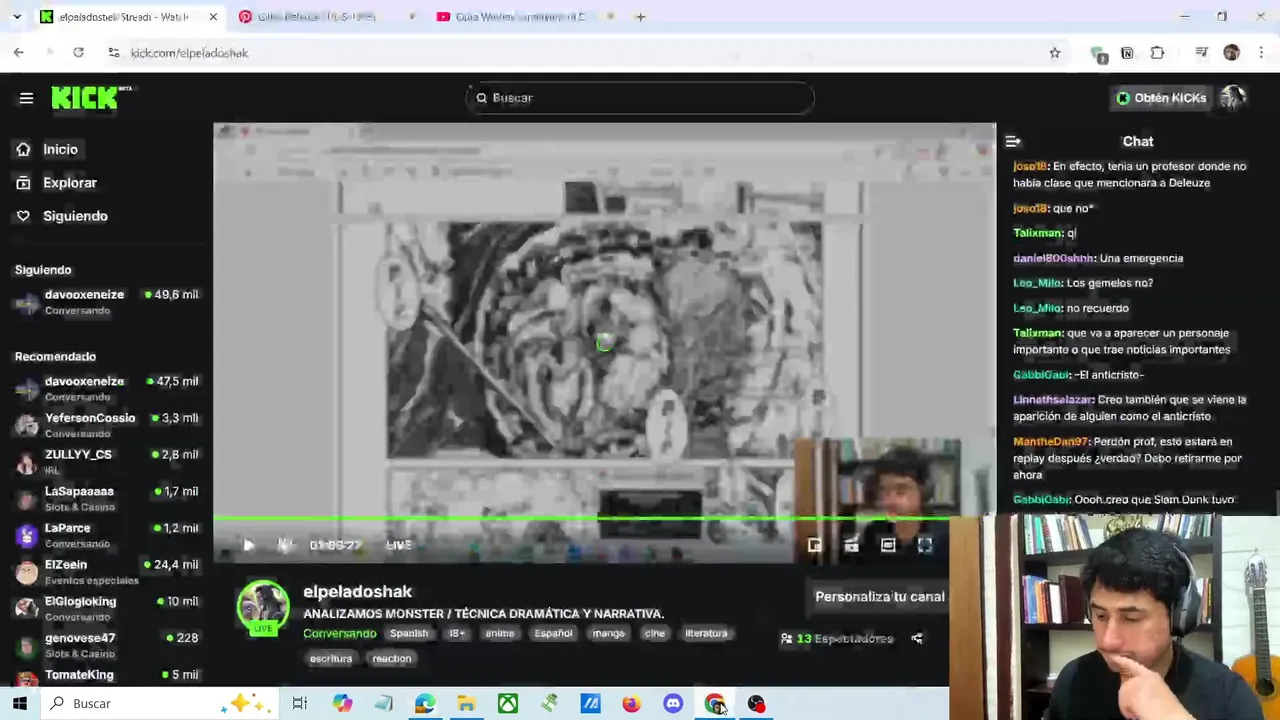Seek on the green video progress bar
This screenshot has width=1280, height=720.
580,518
